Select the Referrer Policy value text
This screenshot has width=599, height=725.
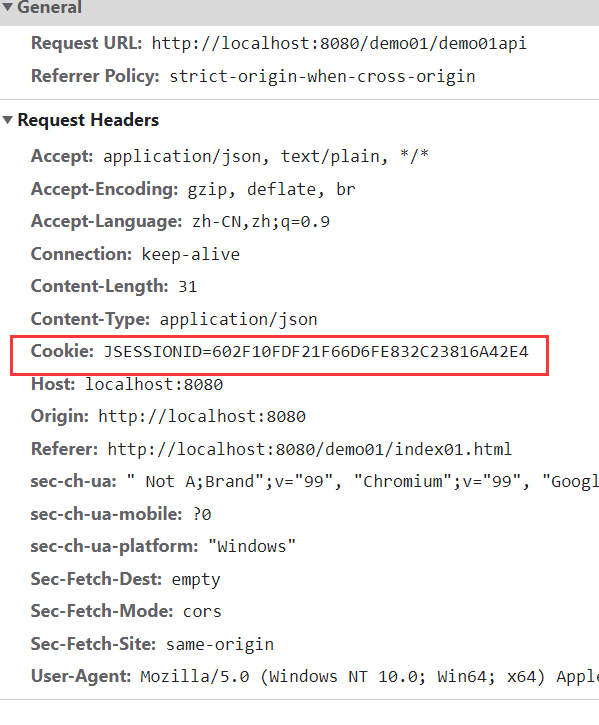pyautogui.click(x=322, y=77)
